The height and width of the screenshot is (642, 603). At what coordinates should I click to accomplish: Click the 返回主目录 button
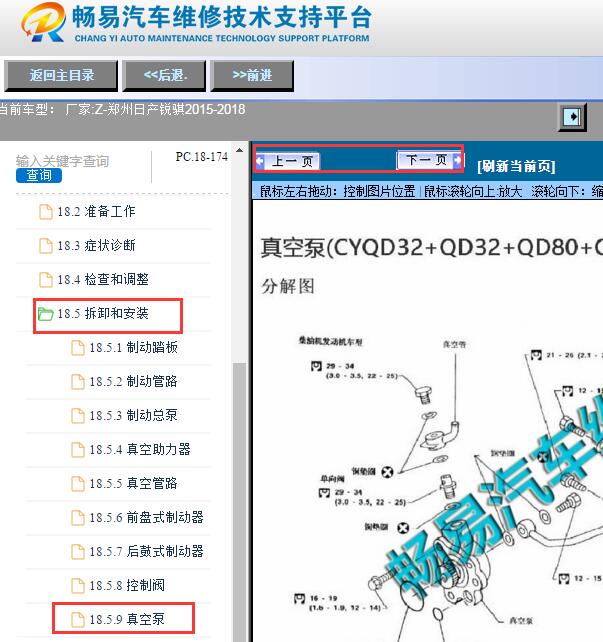pos(61,75)
